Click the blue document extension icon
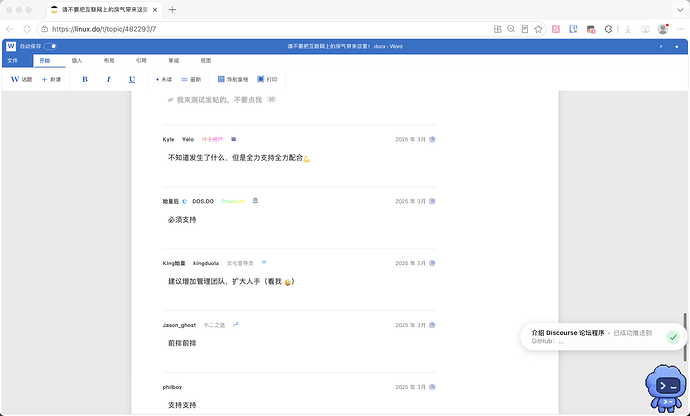Image resolution: width=690 pixels, height=416 pixels. click(573, 29)
